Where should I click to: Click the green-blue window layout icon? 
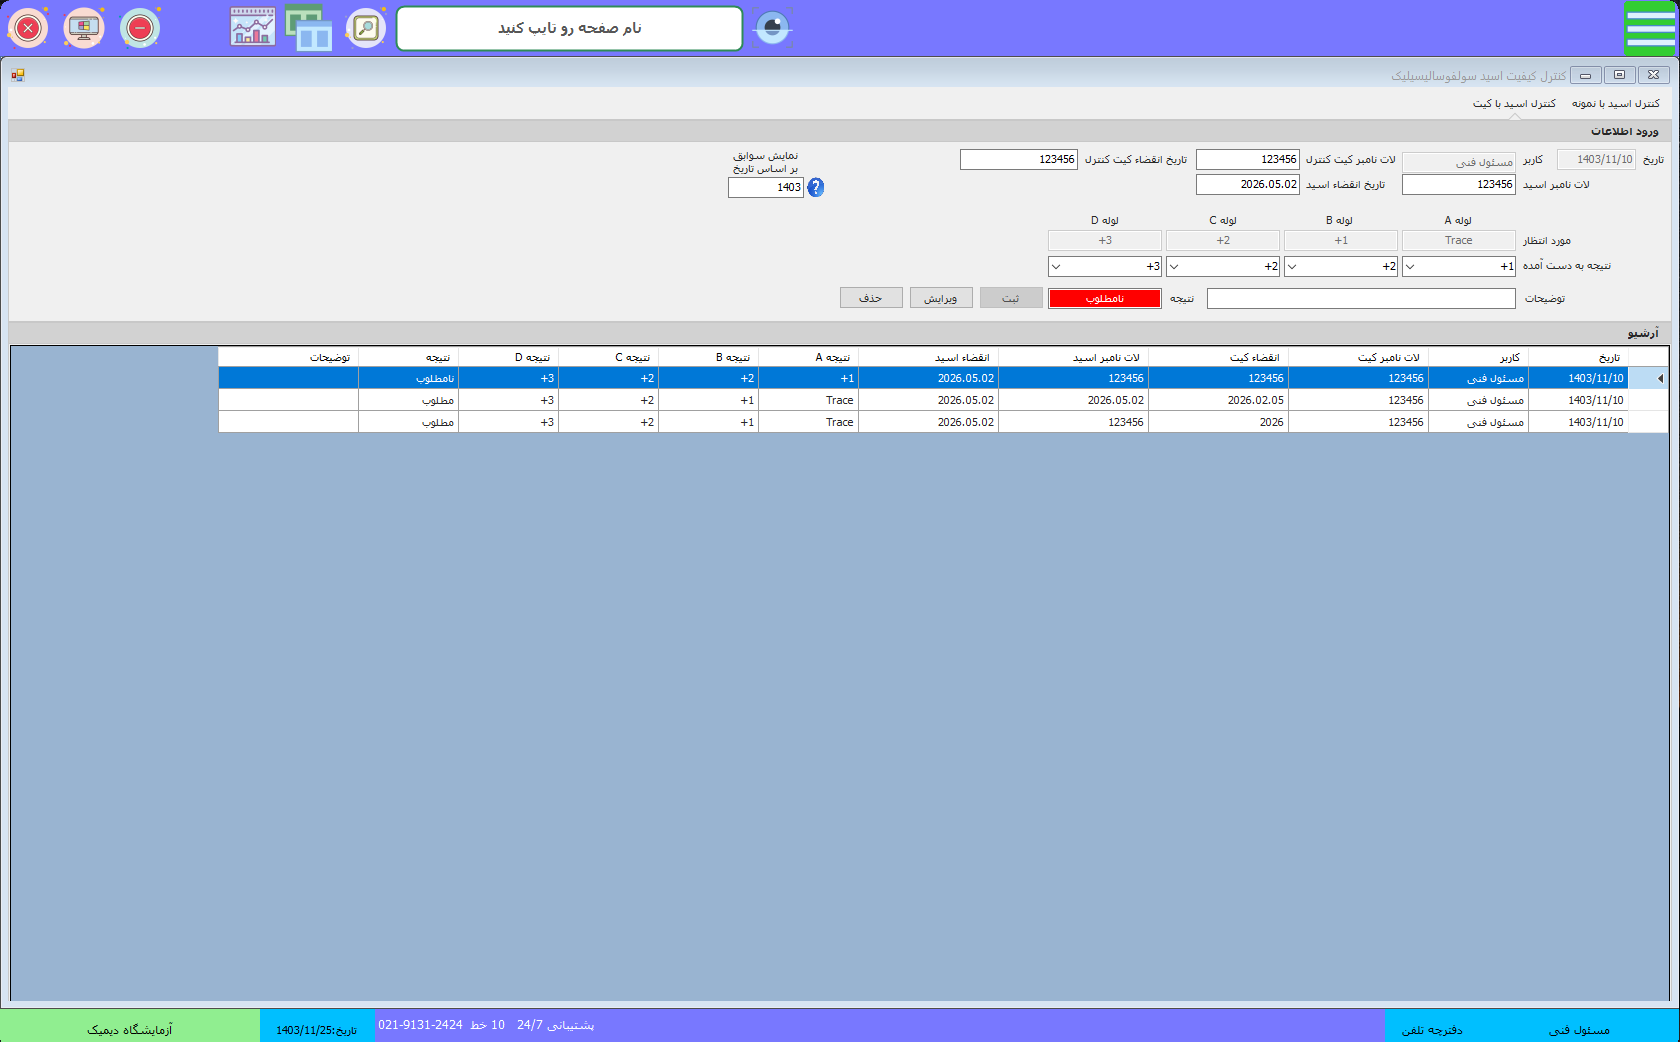tap(309, 27)
